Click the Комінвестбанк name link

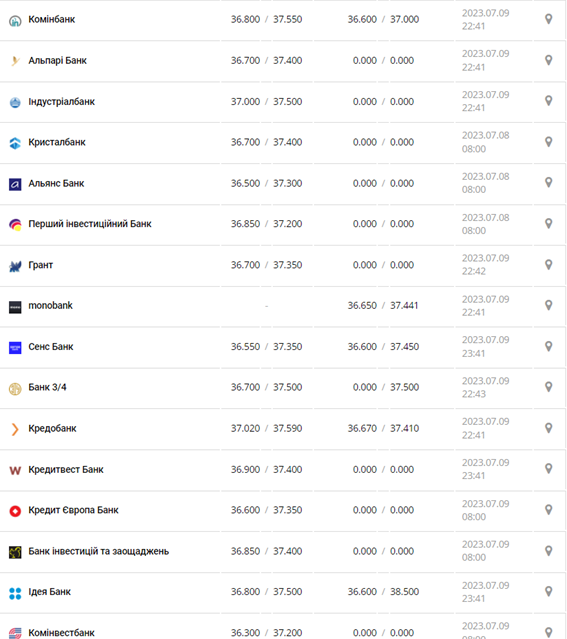click(62, 632)
